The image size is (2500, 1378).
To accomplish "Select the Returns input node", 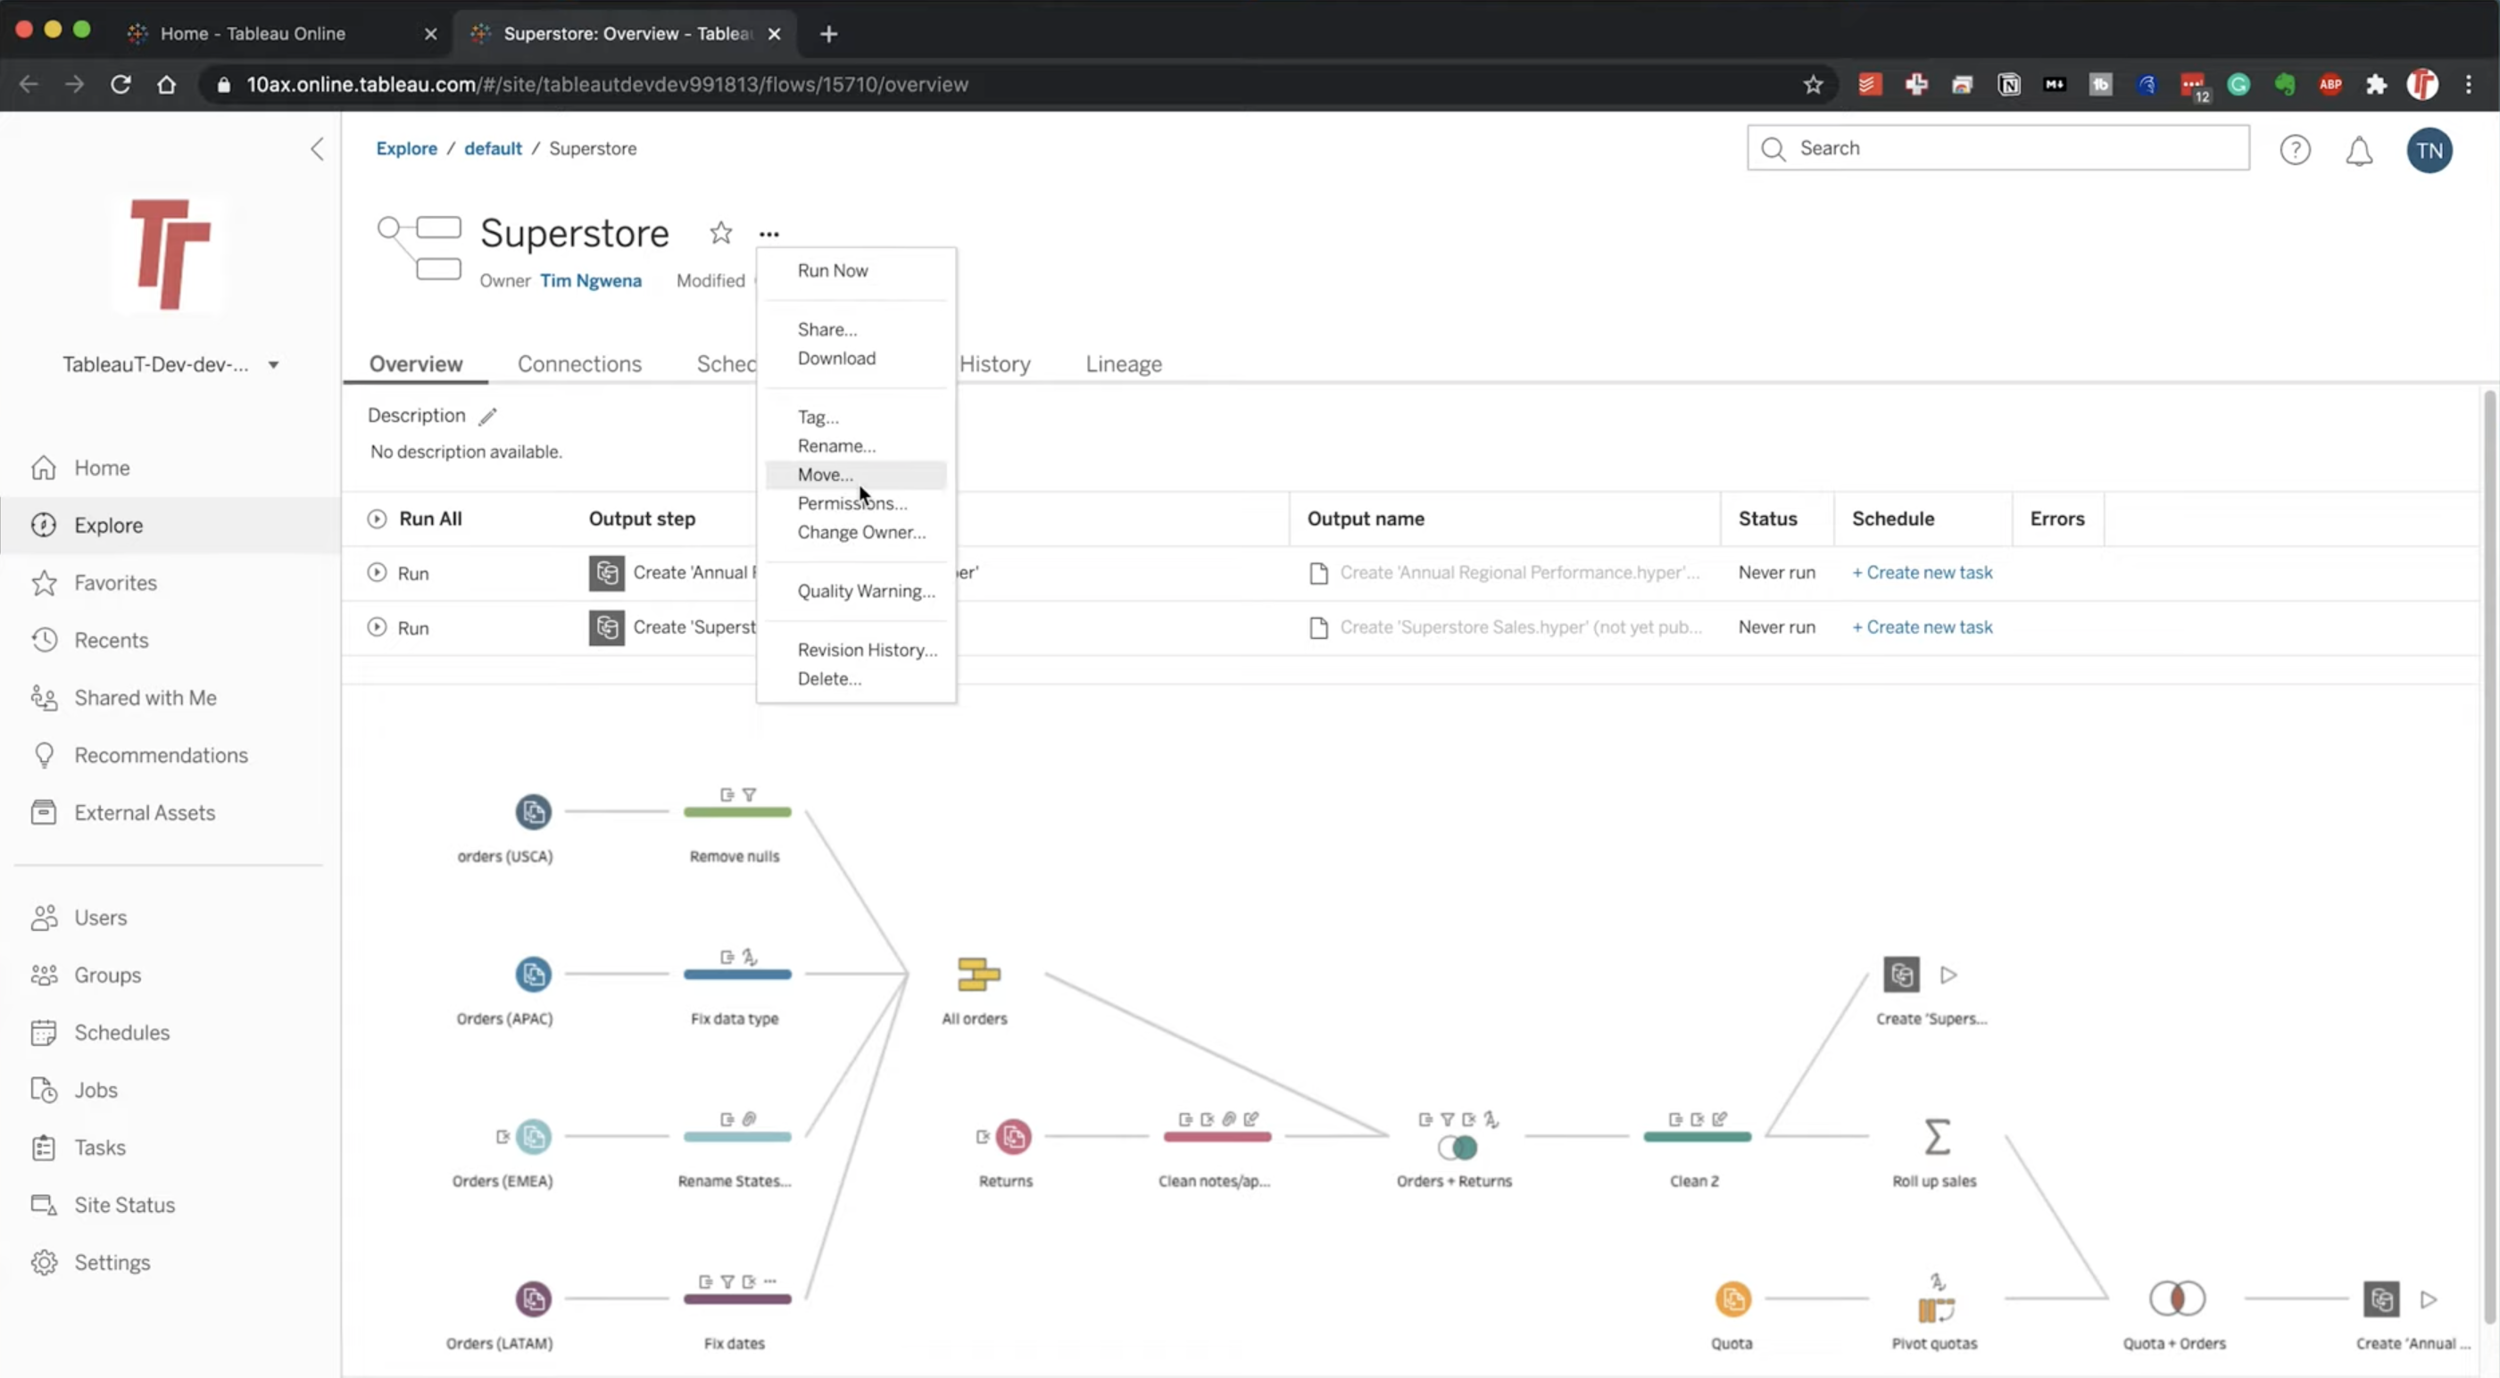I will (1013, 1136).
